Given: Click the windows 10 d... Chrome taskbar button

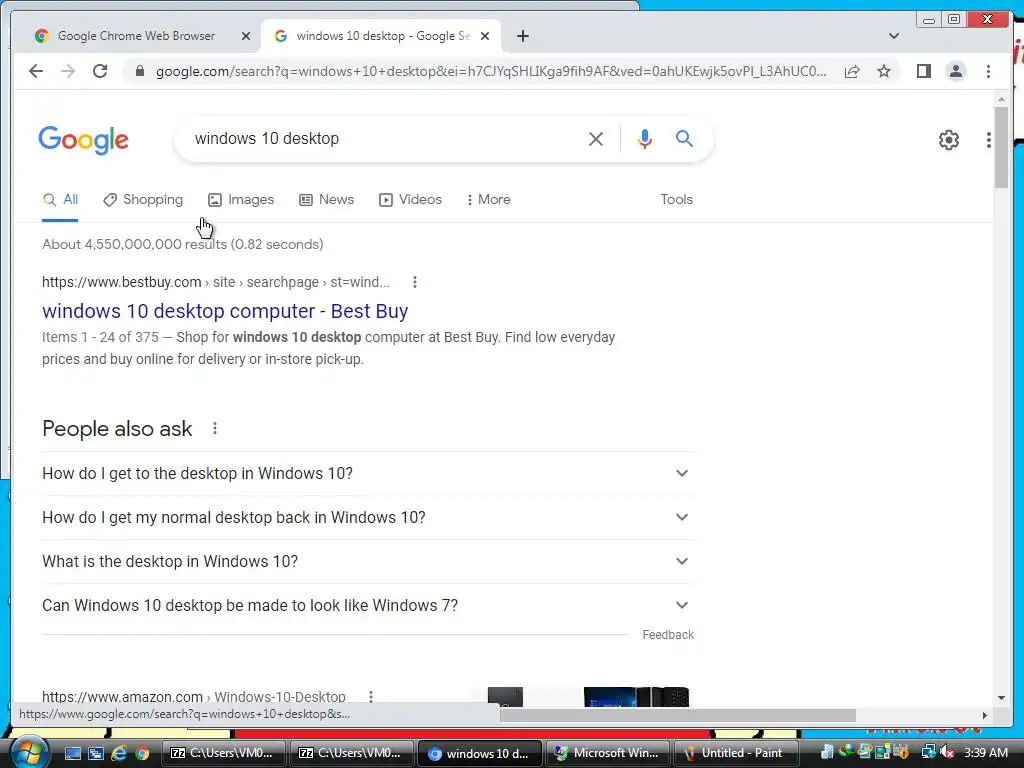Looking at the screenshot, I should (479, 753).
